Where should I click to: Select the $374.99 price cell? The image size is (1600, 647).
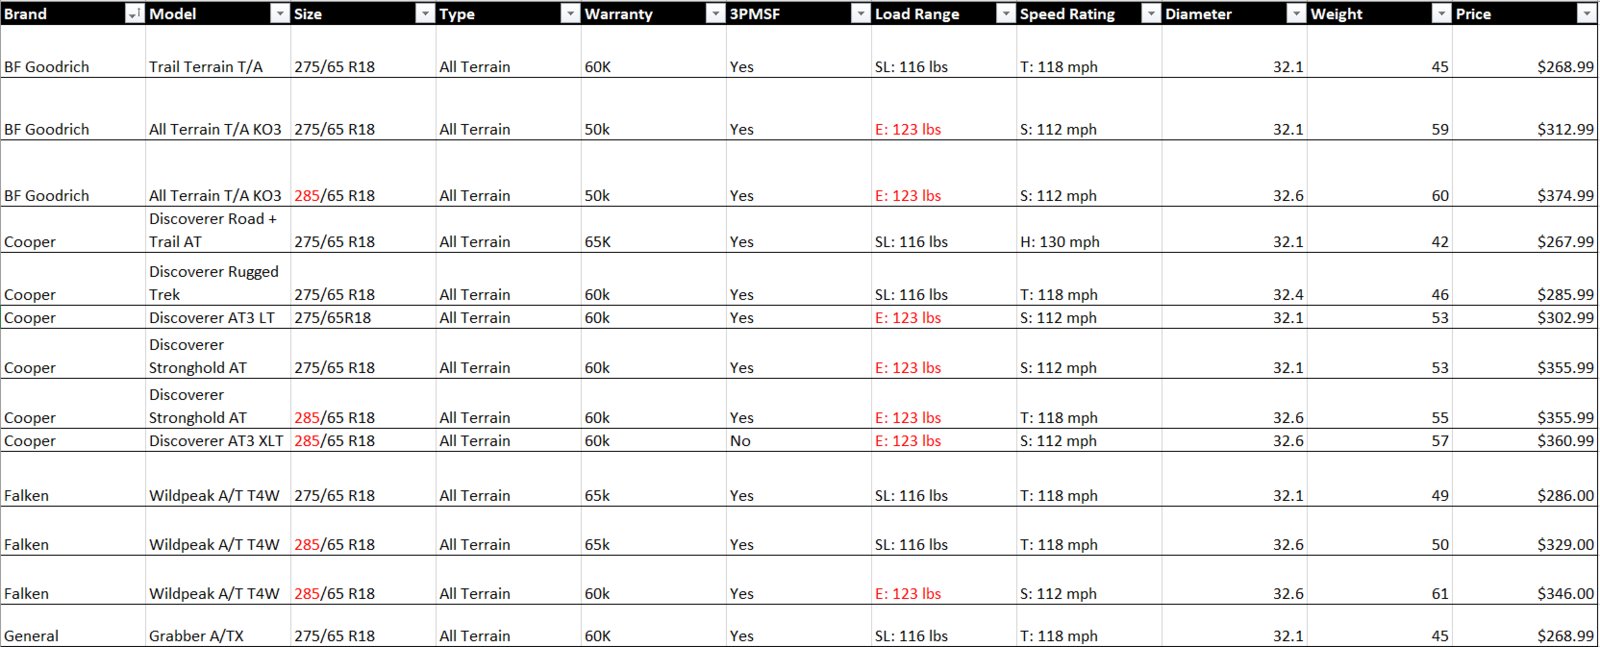point(1525,173)
